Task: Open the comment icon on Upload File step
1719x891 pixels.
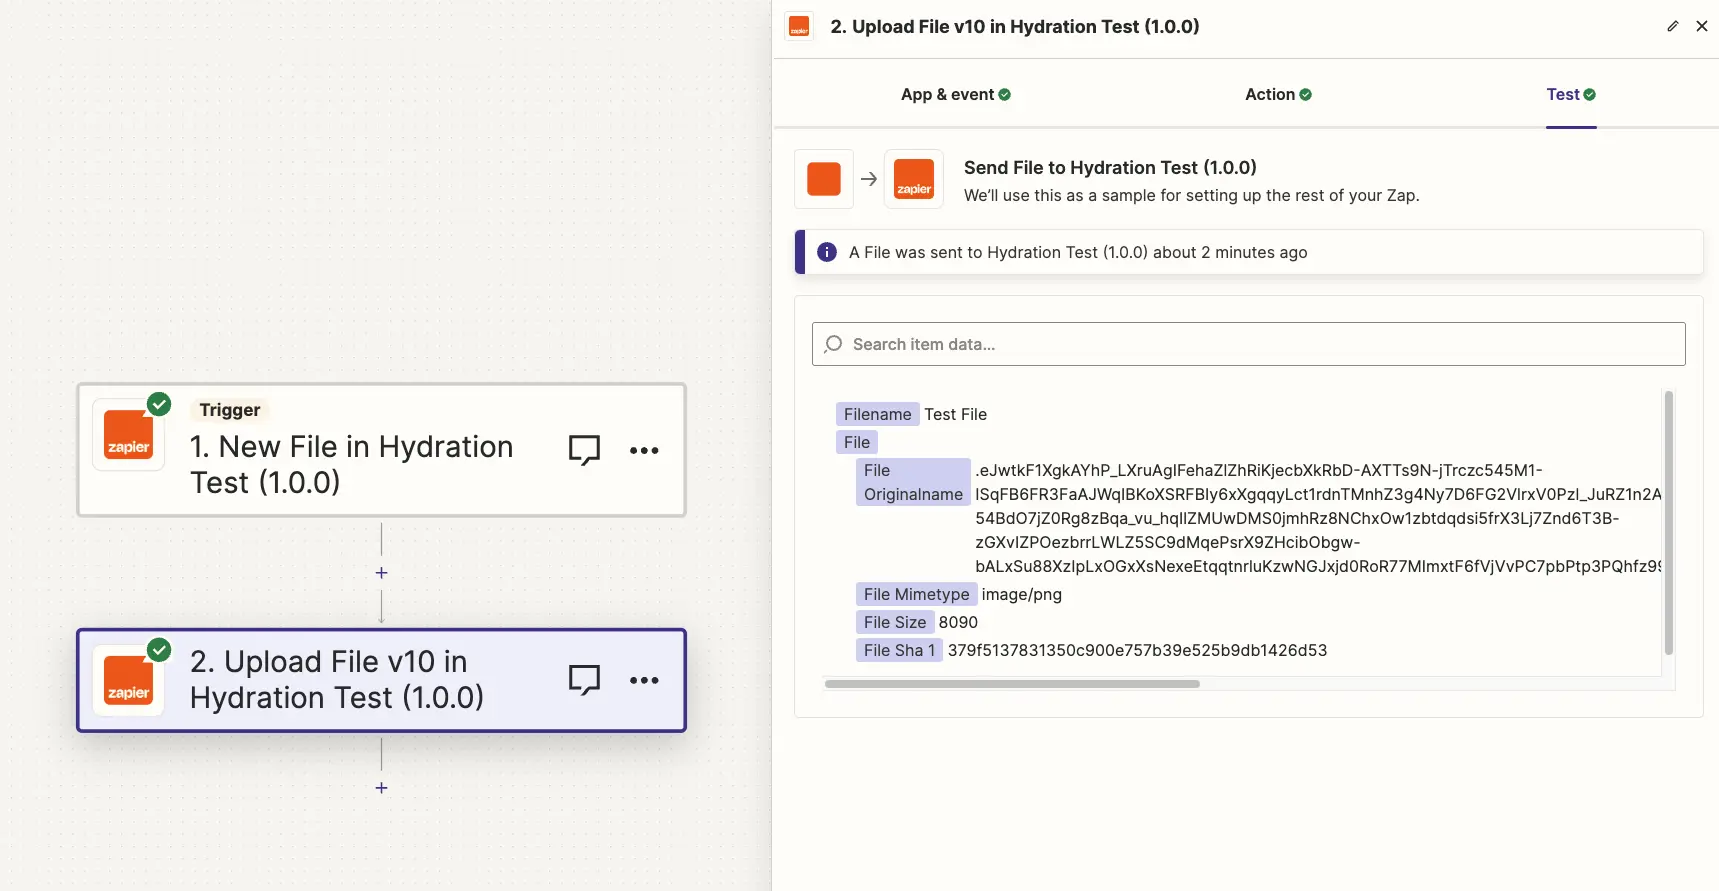Action: click(584, 680)
